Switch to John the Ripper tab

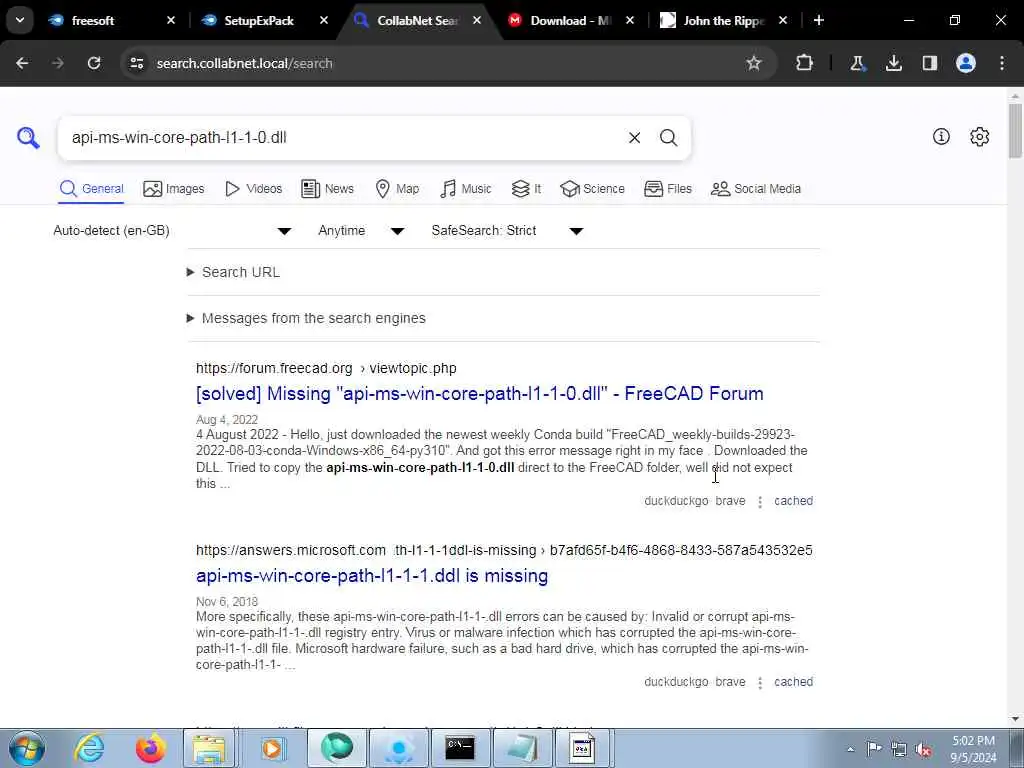coord(722,20)
